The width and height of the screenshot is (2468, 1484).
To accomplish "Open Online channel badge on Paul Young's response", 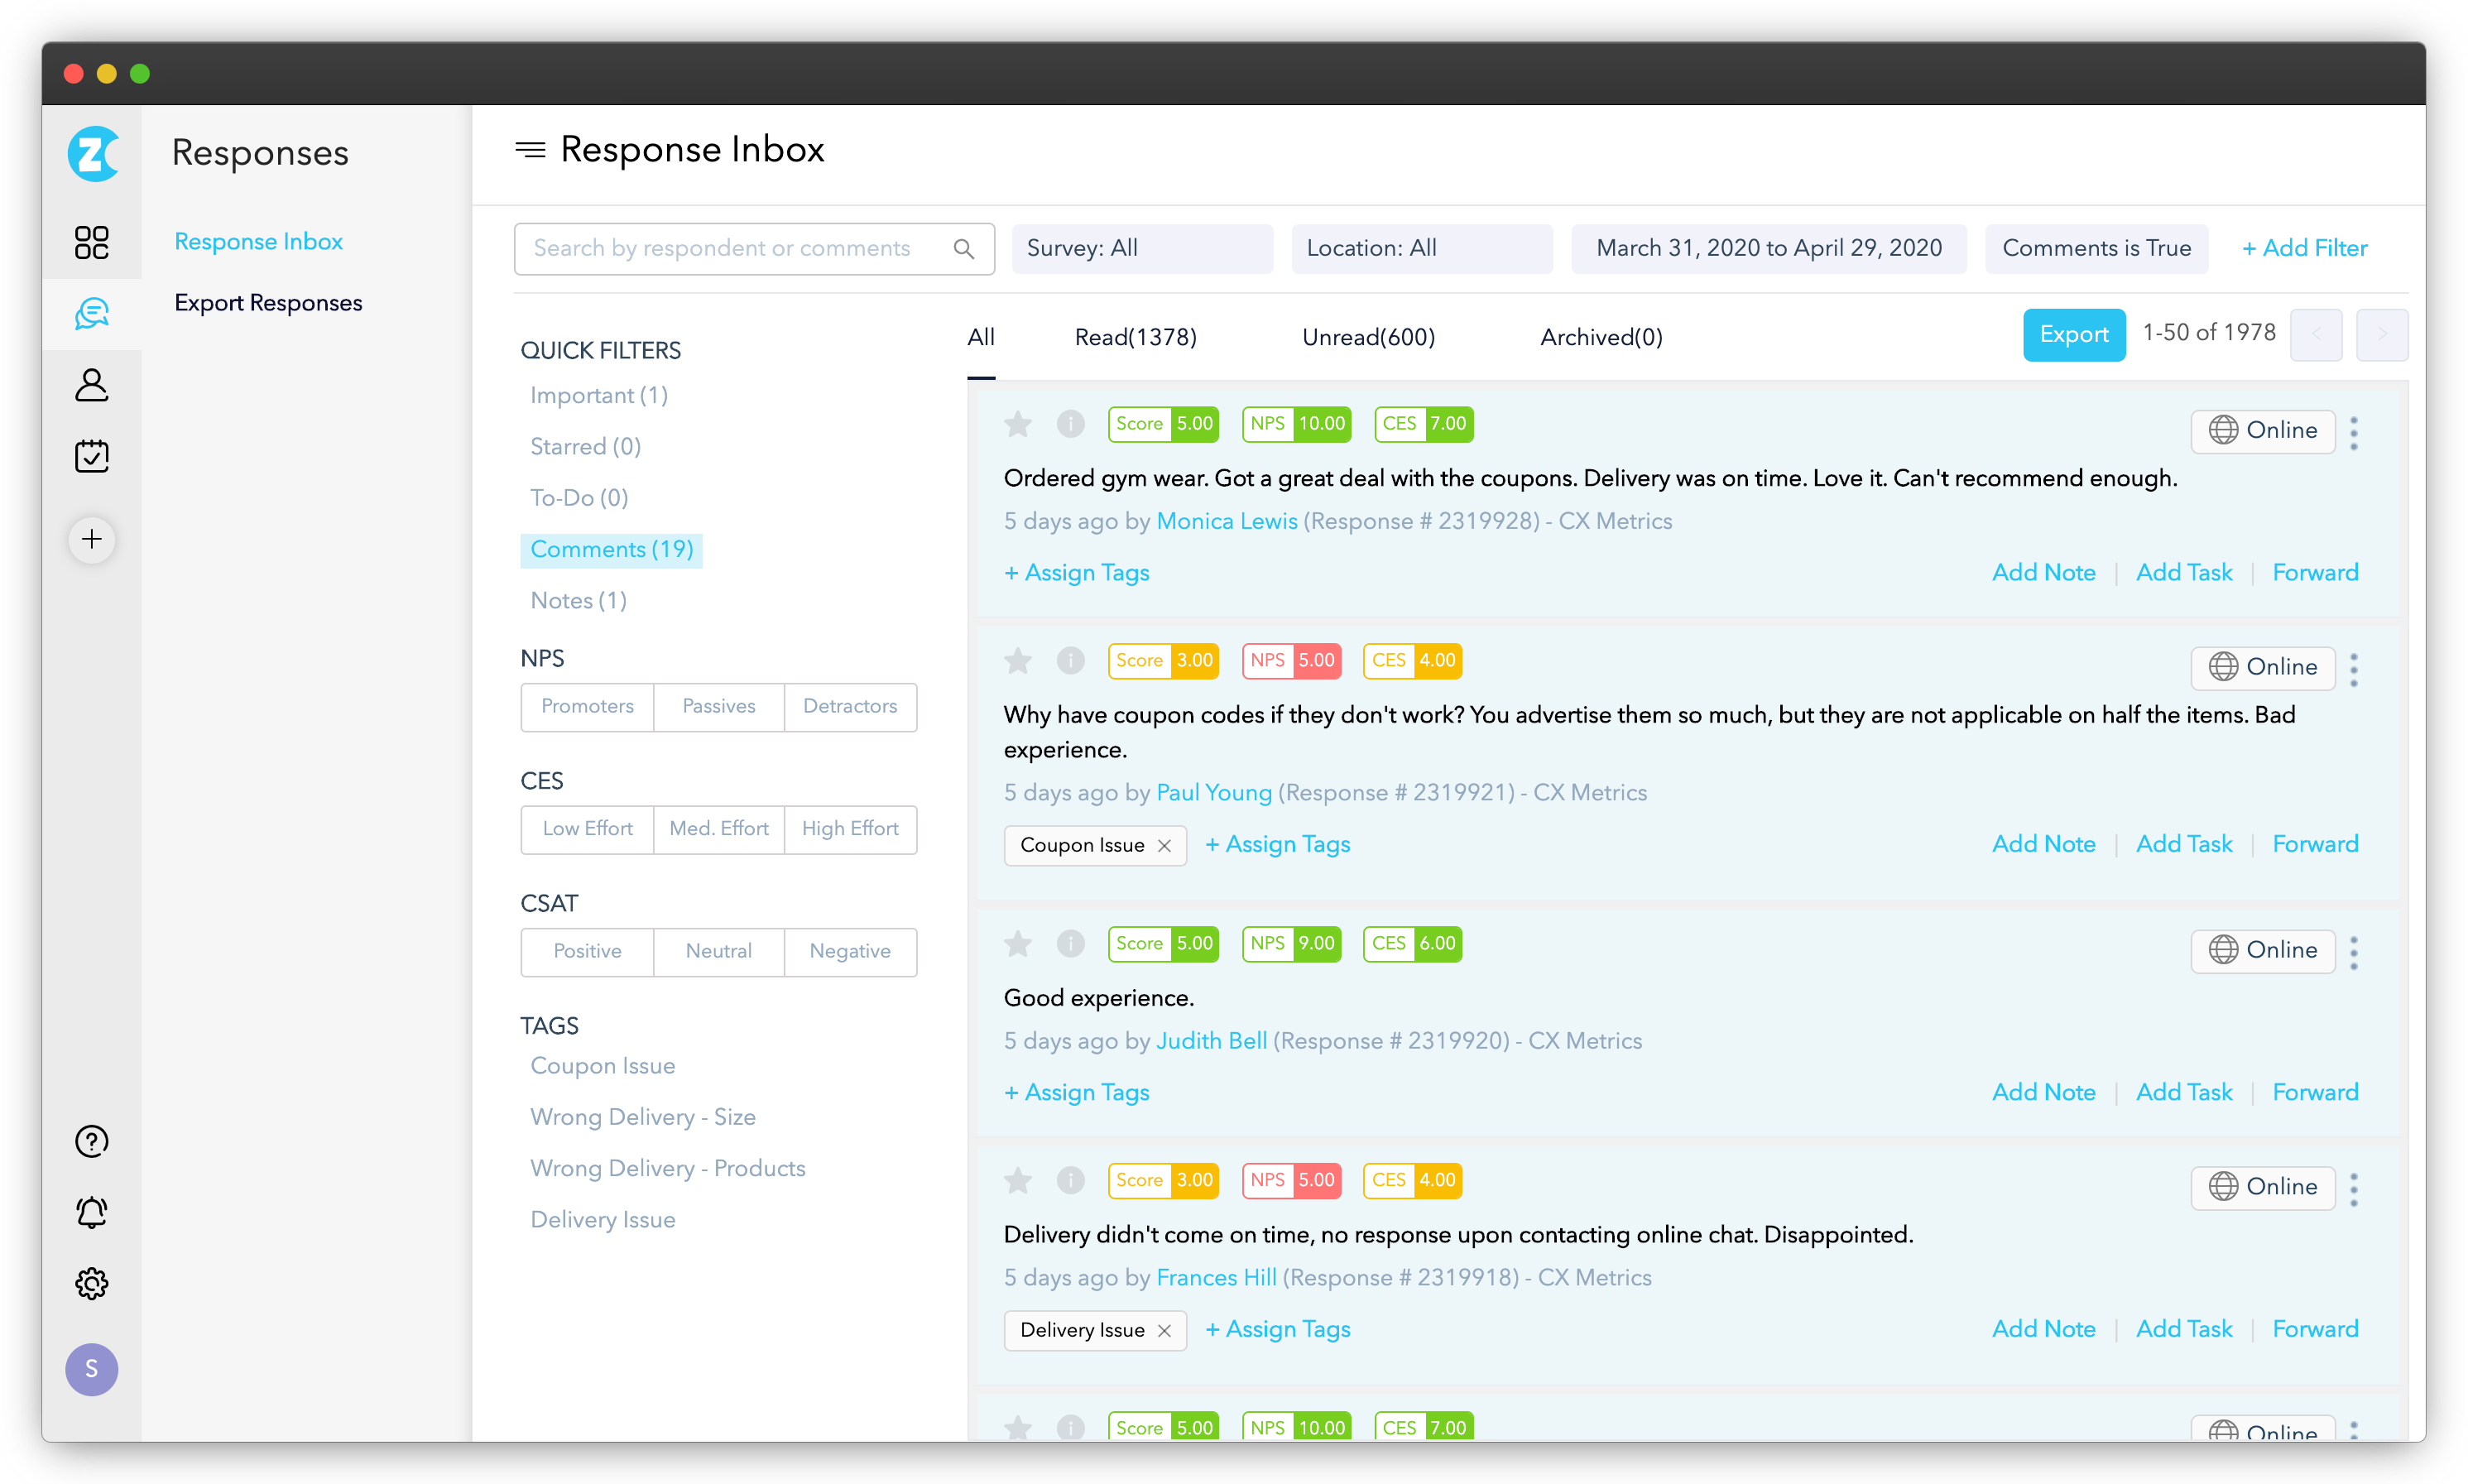I will [2263, 668].
